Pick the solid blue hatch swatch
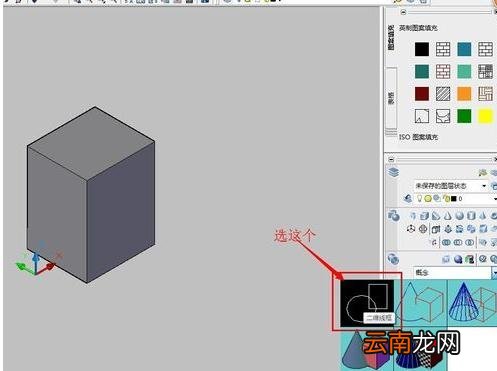 (464, 49)
